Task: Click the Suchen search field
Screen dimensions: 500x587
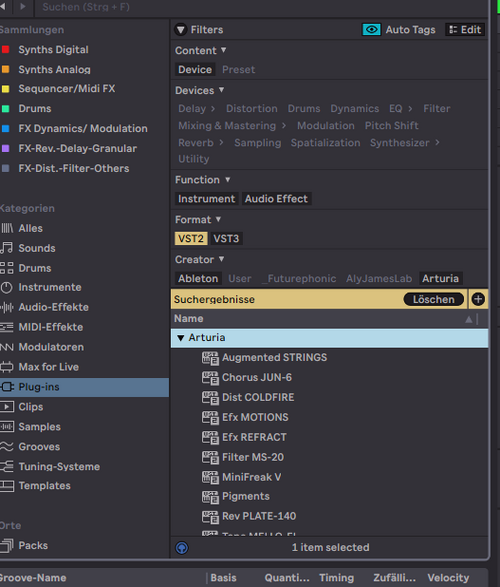Action: 262,7
